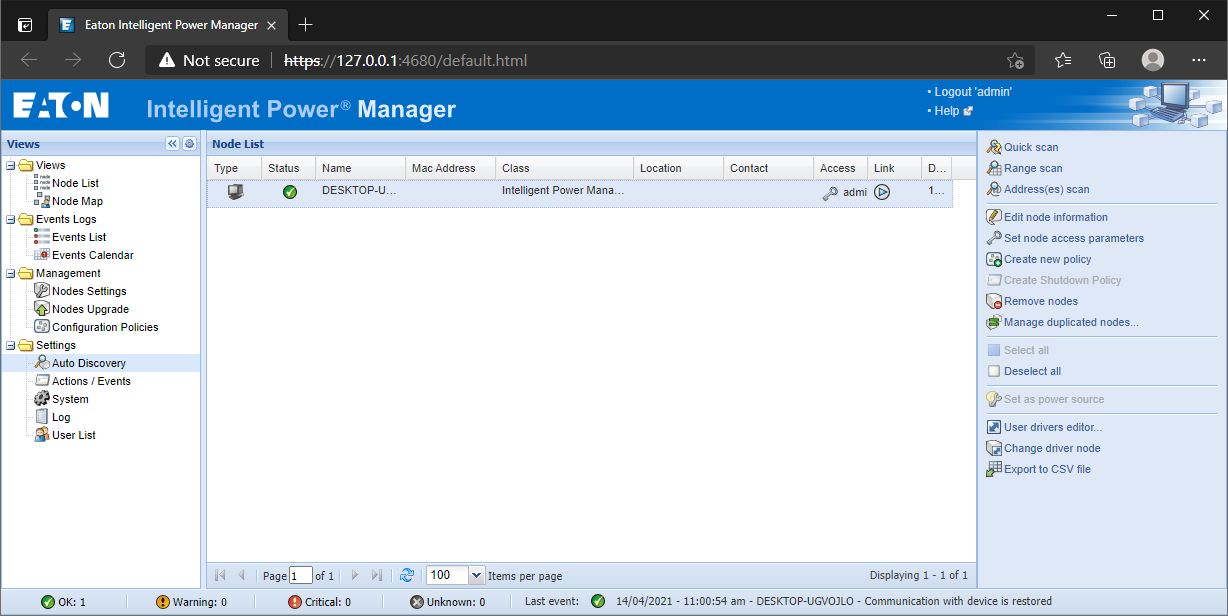Start a Range scan
This screenshot has width=1228, height=616.
pyautogui.click(x=1033, y=168)
